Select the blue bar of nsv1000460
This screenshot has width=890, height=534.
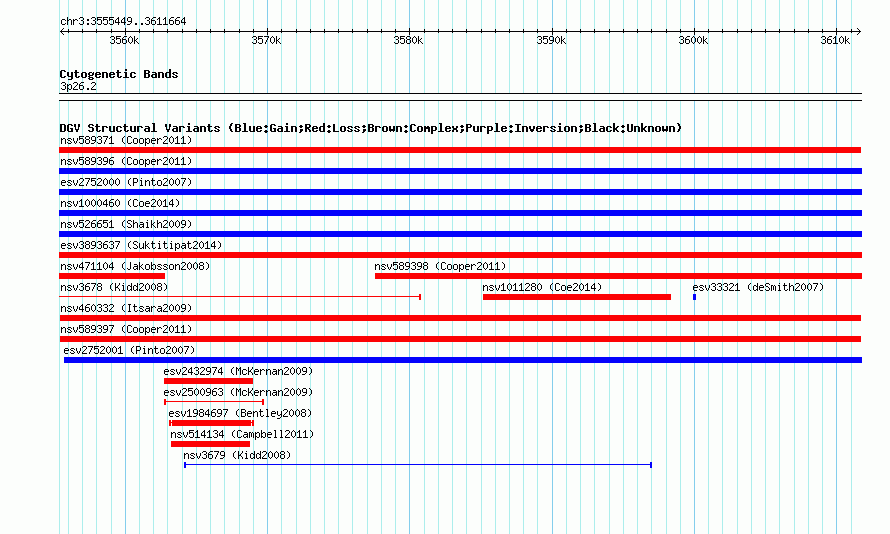point(460,213)
